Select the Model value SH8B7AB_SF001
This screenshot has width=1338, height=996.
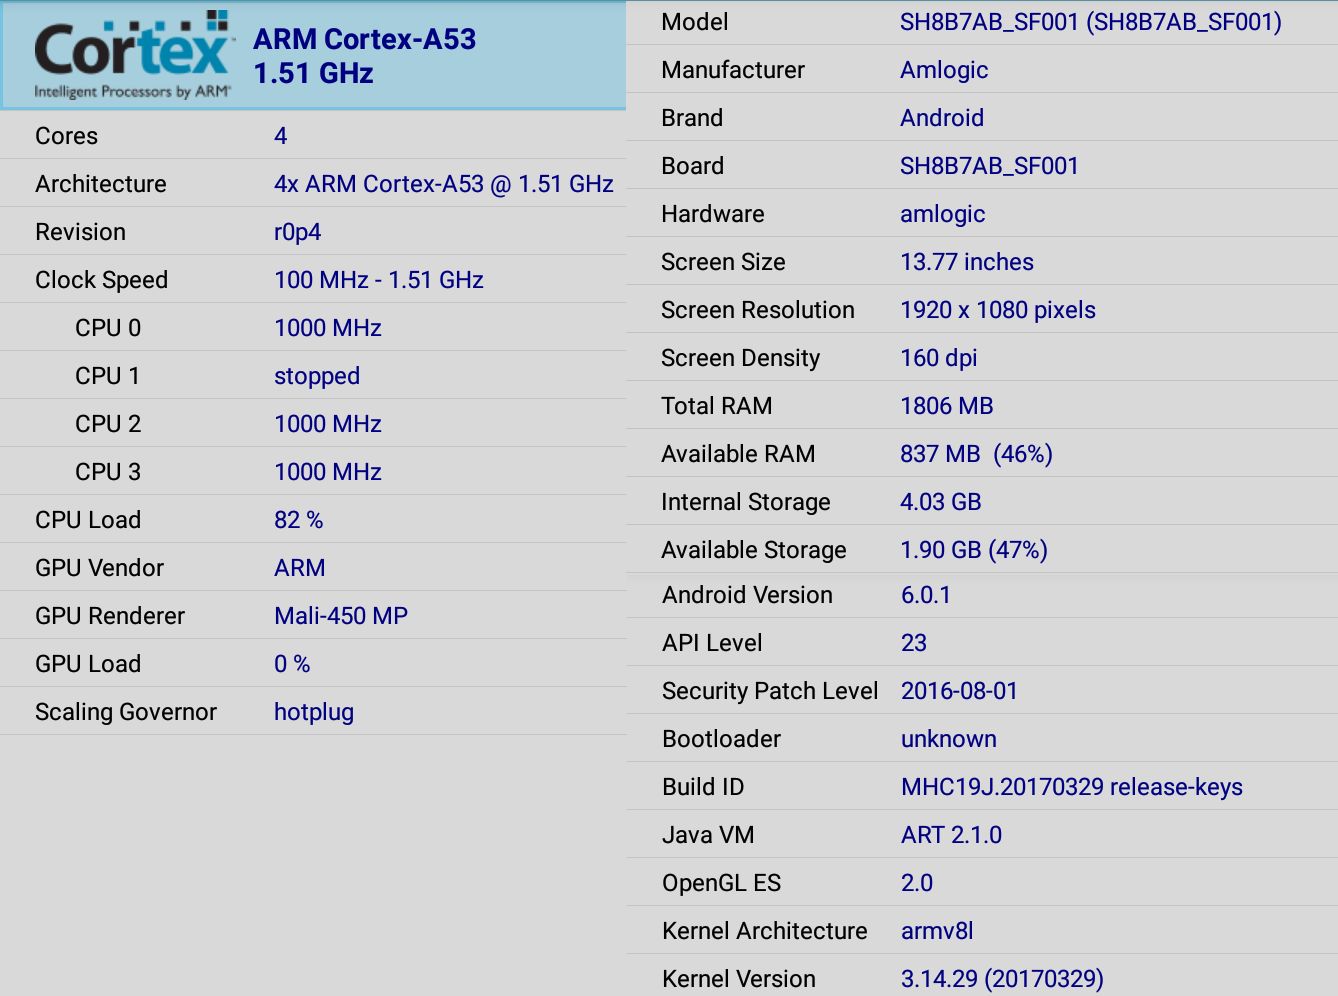click(1091, 22)
